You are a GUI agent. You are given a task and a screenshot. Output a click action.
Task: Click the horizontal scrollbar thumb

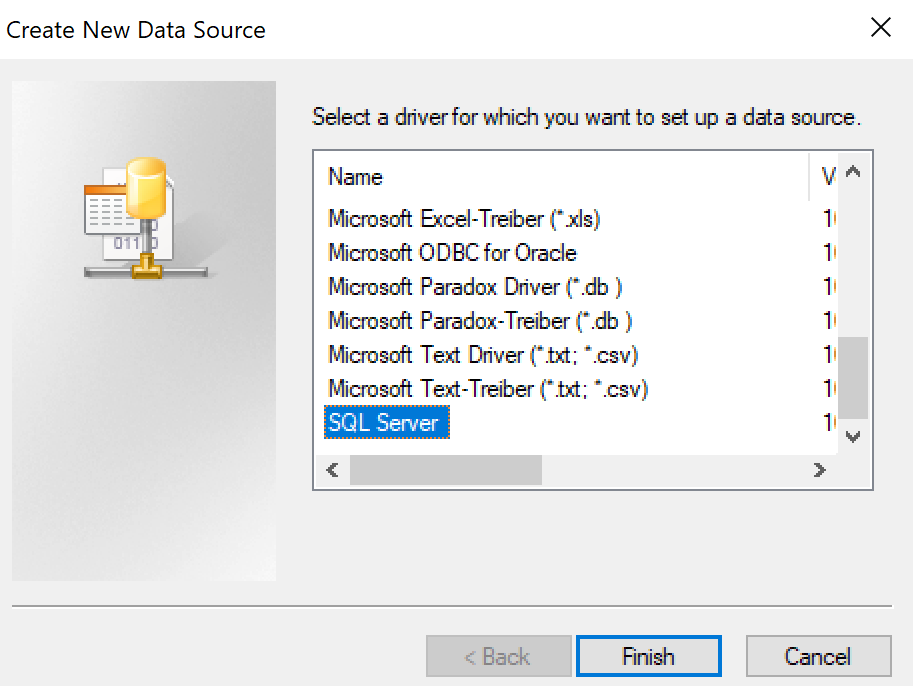(x=446, y=469)
